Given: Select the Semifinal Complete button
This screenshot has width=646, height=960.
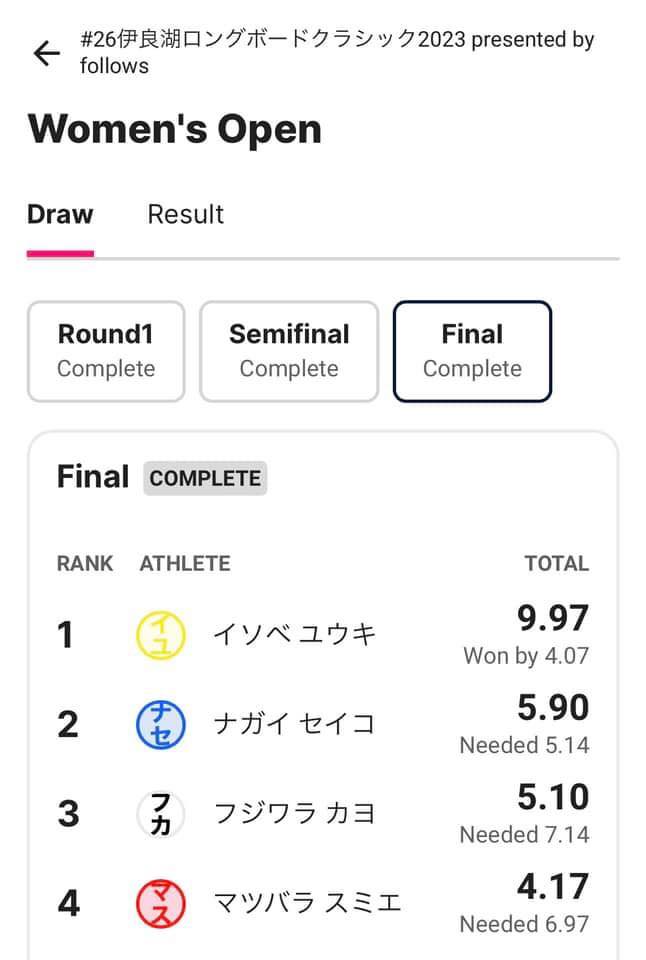Looking at the screenshot, I should pyautogui.click(x=289, y=351).
